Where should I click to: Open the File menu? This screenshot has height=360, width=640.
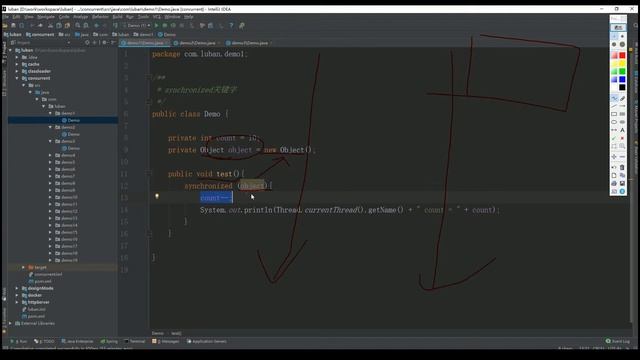5,17
